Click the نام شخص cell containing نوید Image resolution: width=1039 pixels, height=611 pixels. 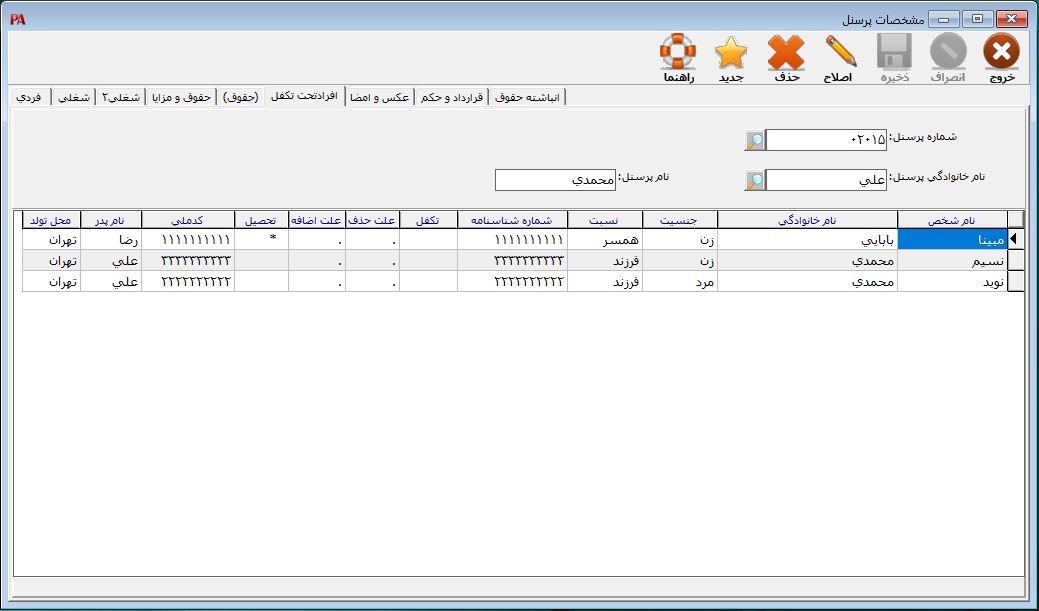coord(952,282)
